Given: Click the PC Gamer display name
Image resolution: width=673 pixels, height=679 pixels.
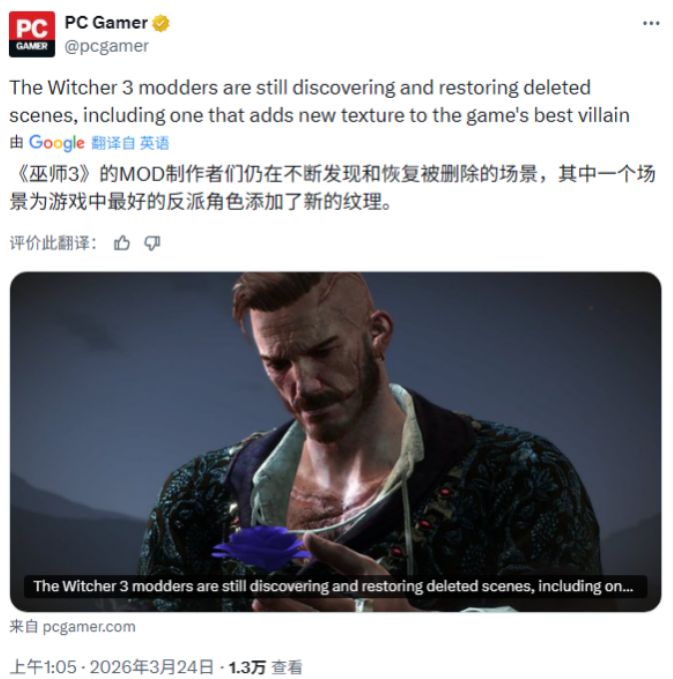Looking at the screenshot, I should pyautogui.click(x=106, y=23).
